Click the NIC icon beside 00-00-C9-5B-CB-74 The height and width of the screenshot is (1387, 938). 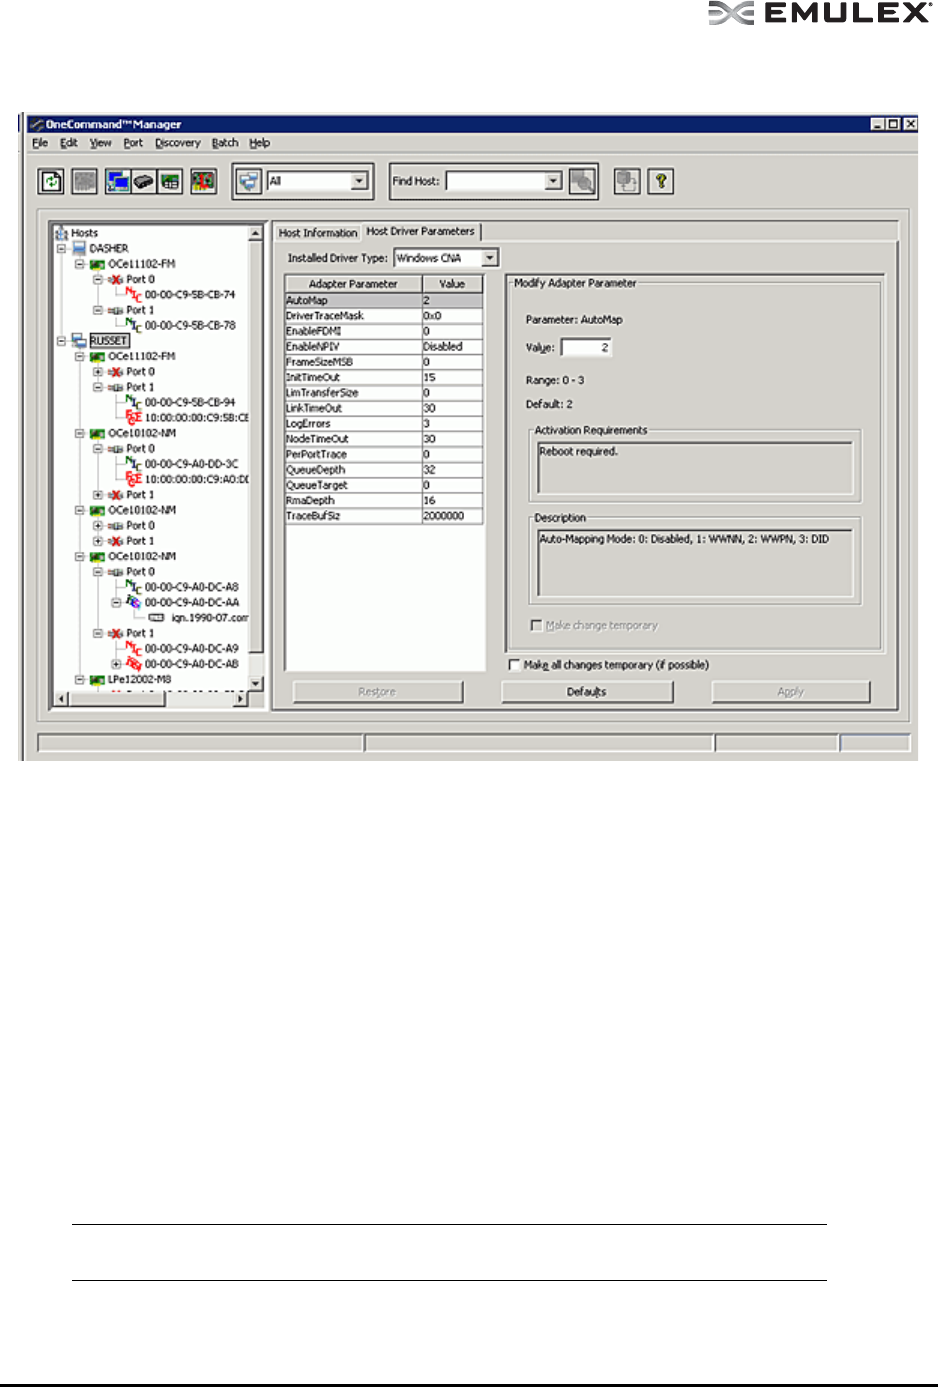134,295
